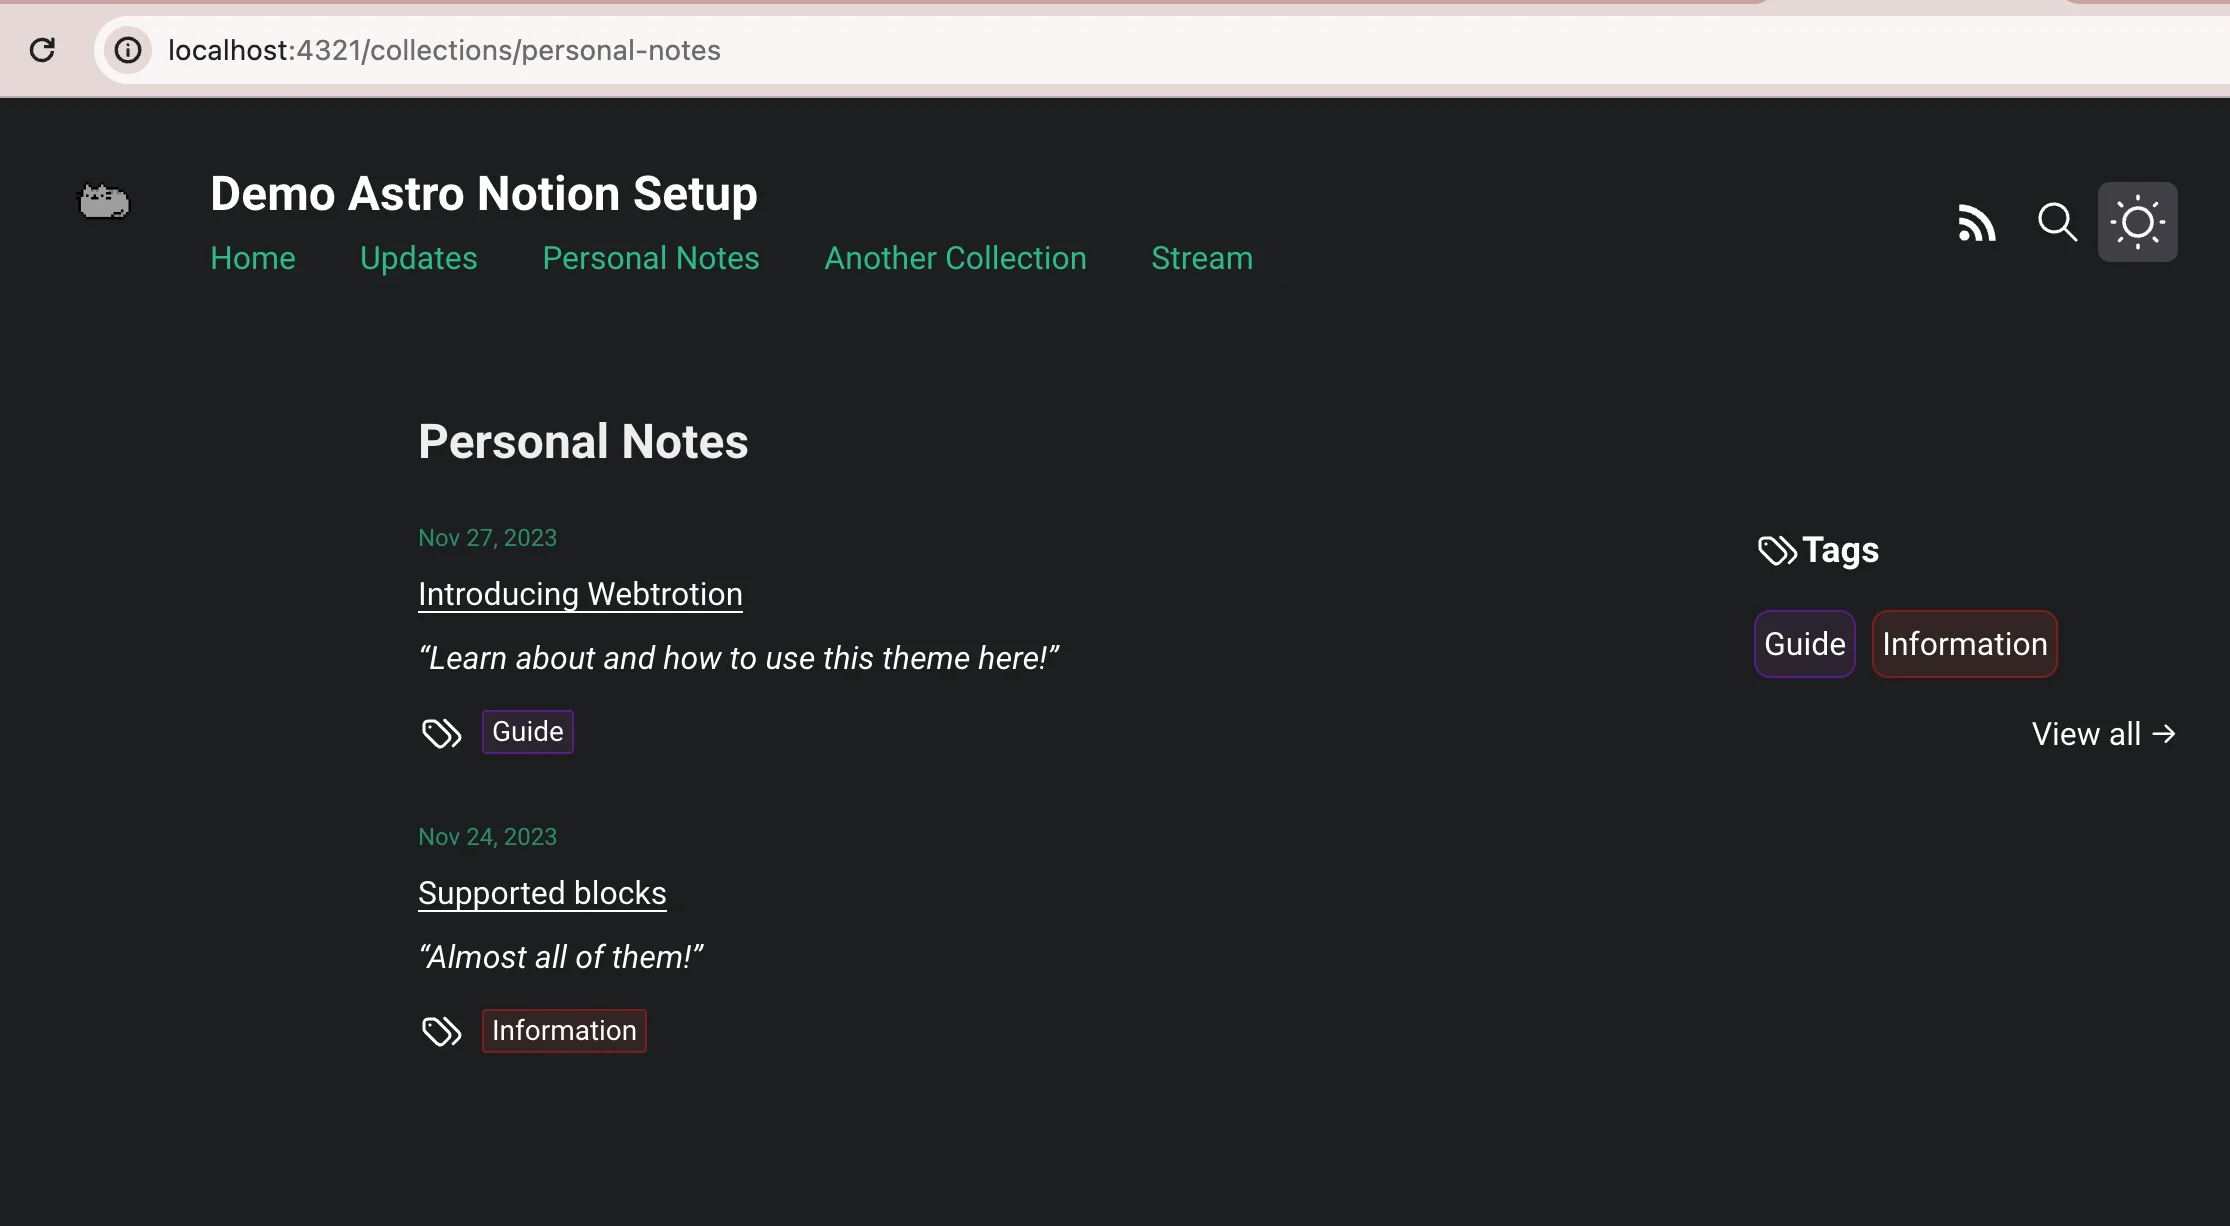Click the Tags heading icon in the sidebar
Screen dimensions: 2230x1226
1777,550
